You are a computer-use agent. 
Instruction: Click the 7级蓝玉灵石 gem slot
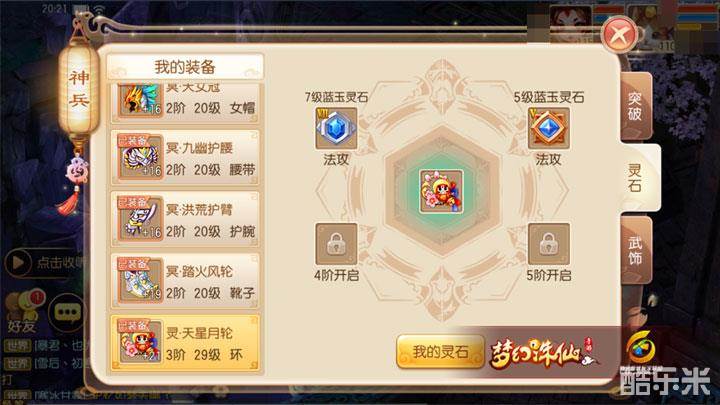tap(336, 128)
